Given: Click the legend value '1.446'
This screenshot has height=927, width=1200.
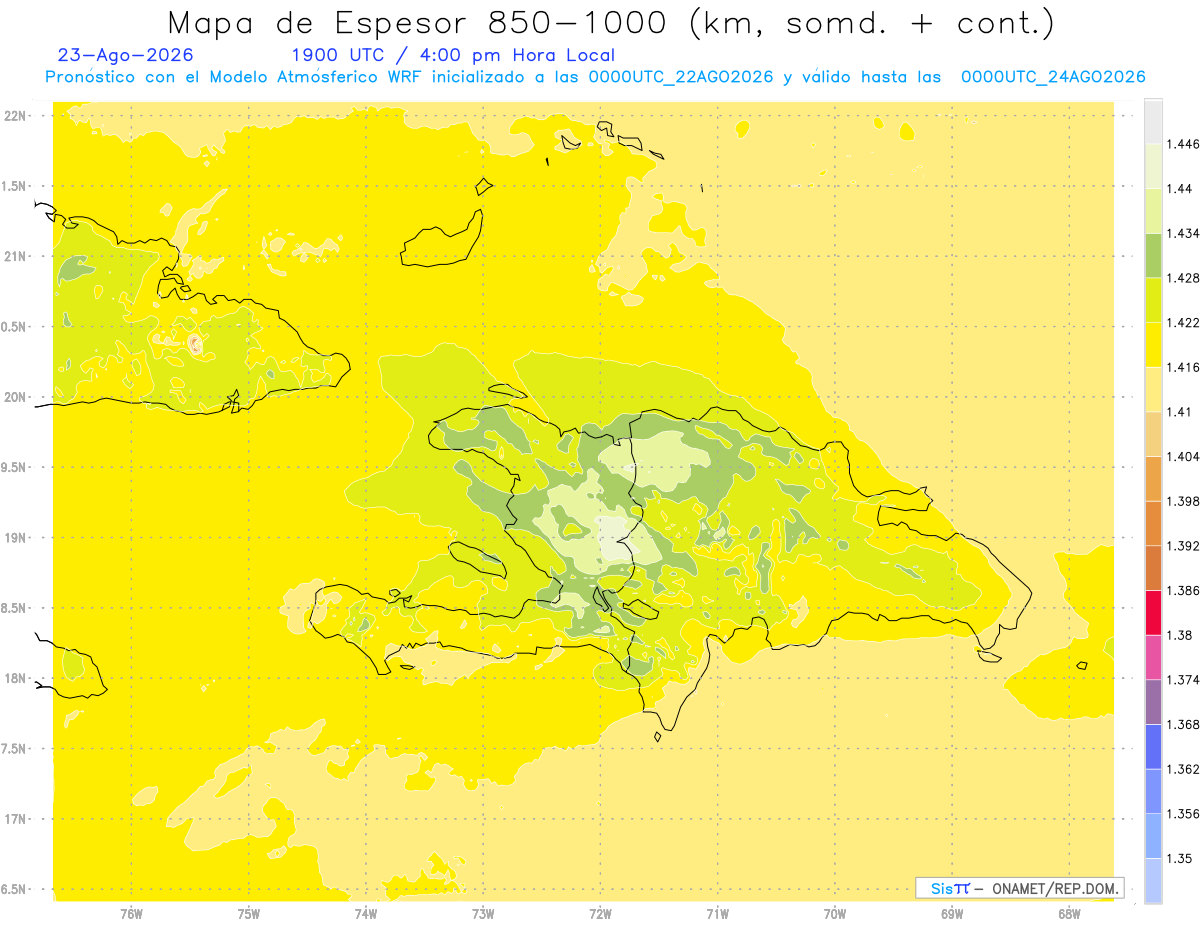Looking at the screenshot, I should [x=1182, y=144].
